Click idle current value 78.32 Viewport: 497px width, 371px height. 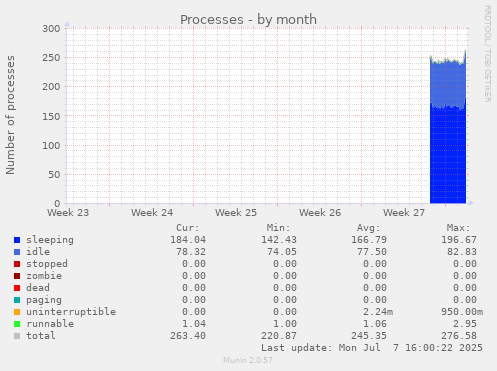(191, 252)
